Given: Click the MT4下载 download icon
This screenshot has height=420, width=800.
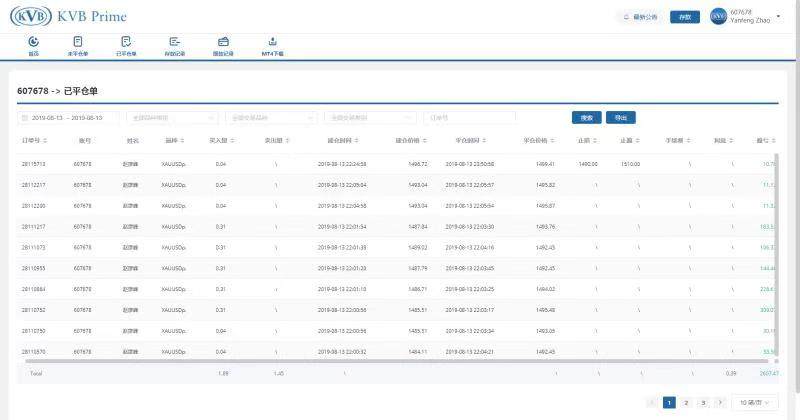Looking at the screenshot, I should tap(272, 44).
